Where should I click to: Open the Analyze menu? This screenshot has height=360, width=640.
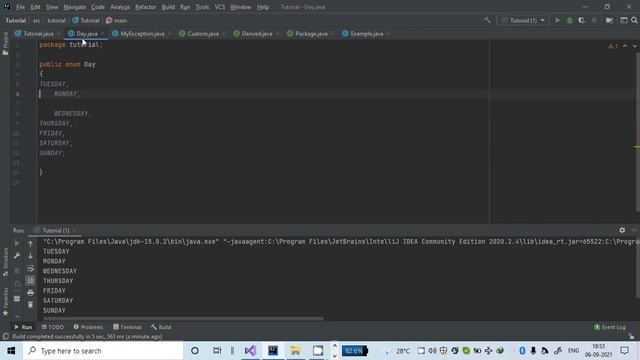[x=120, y=7]
